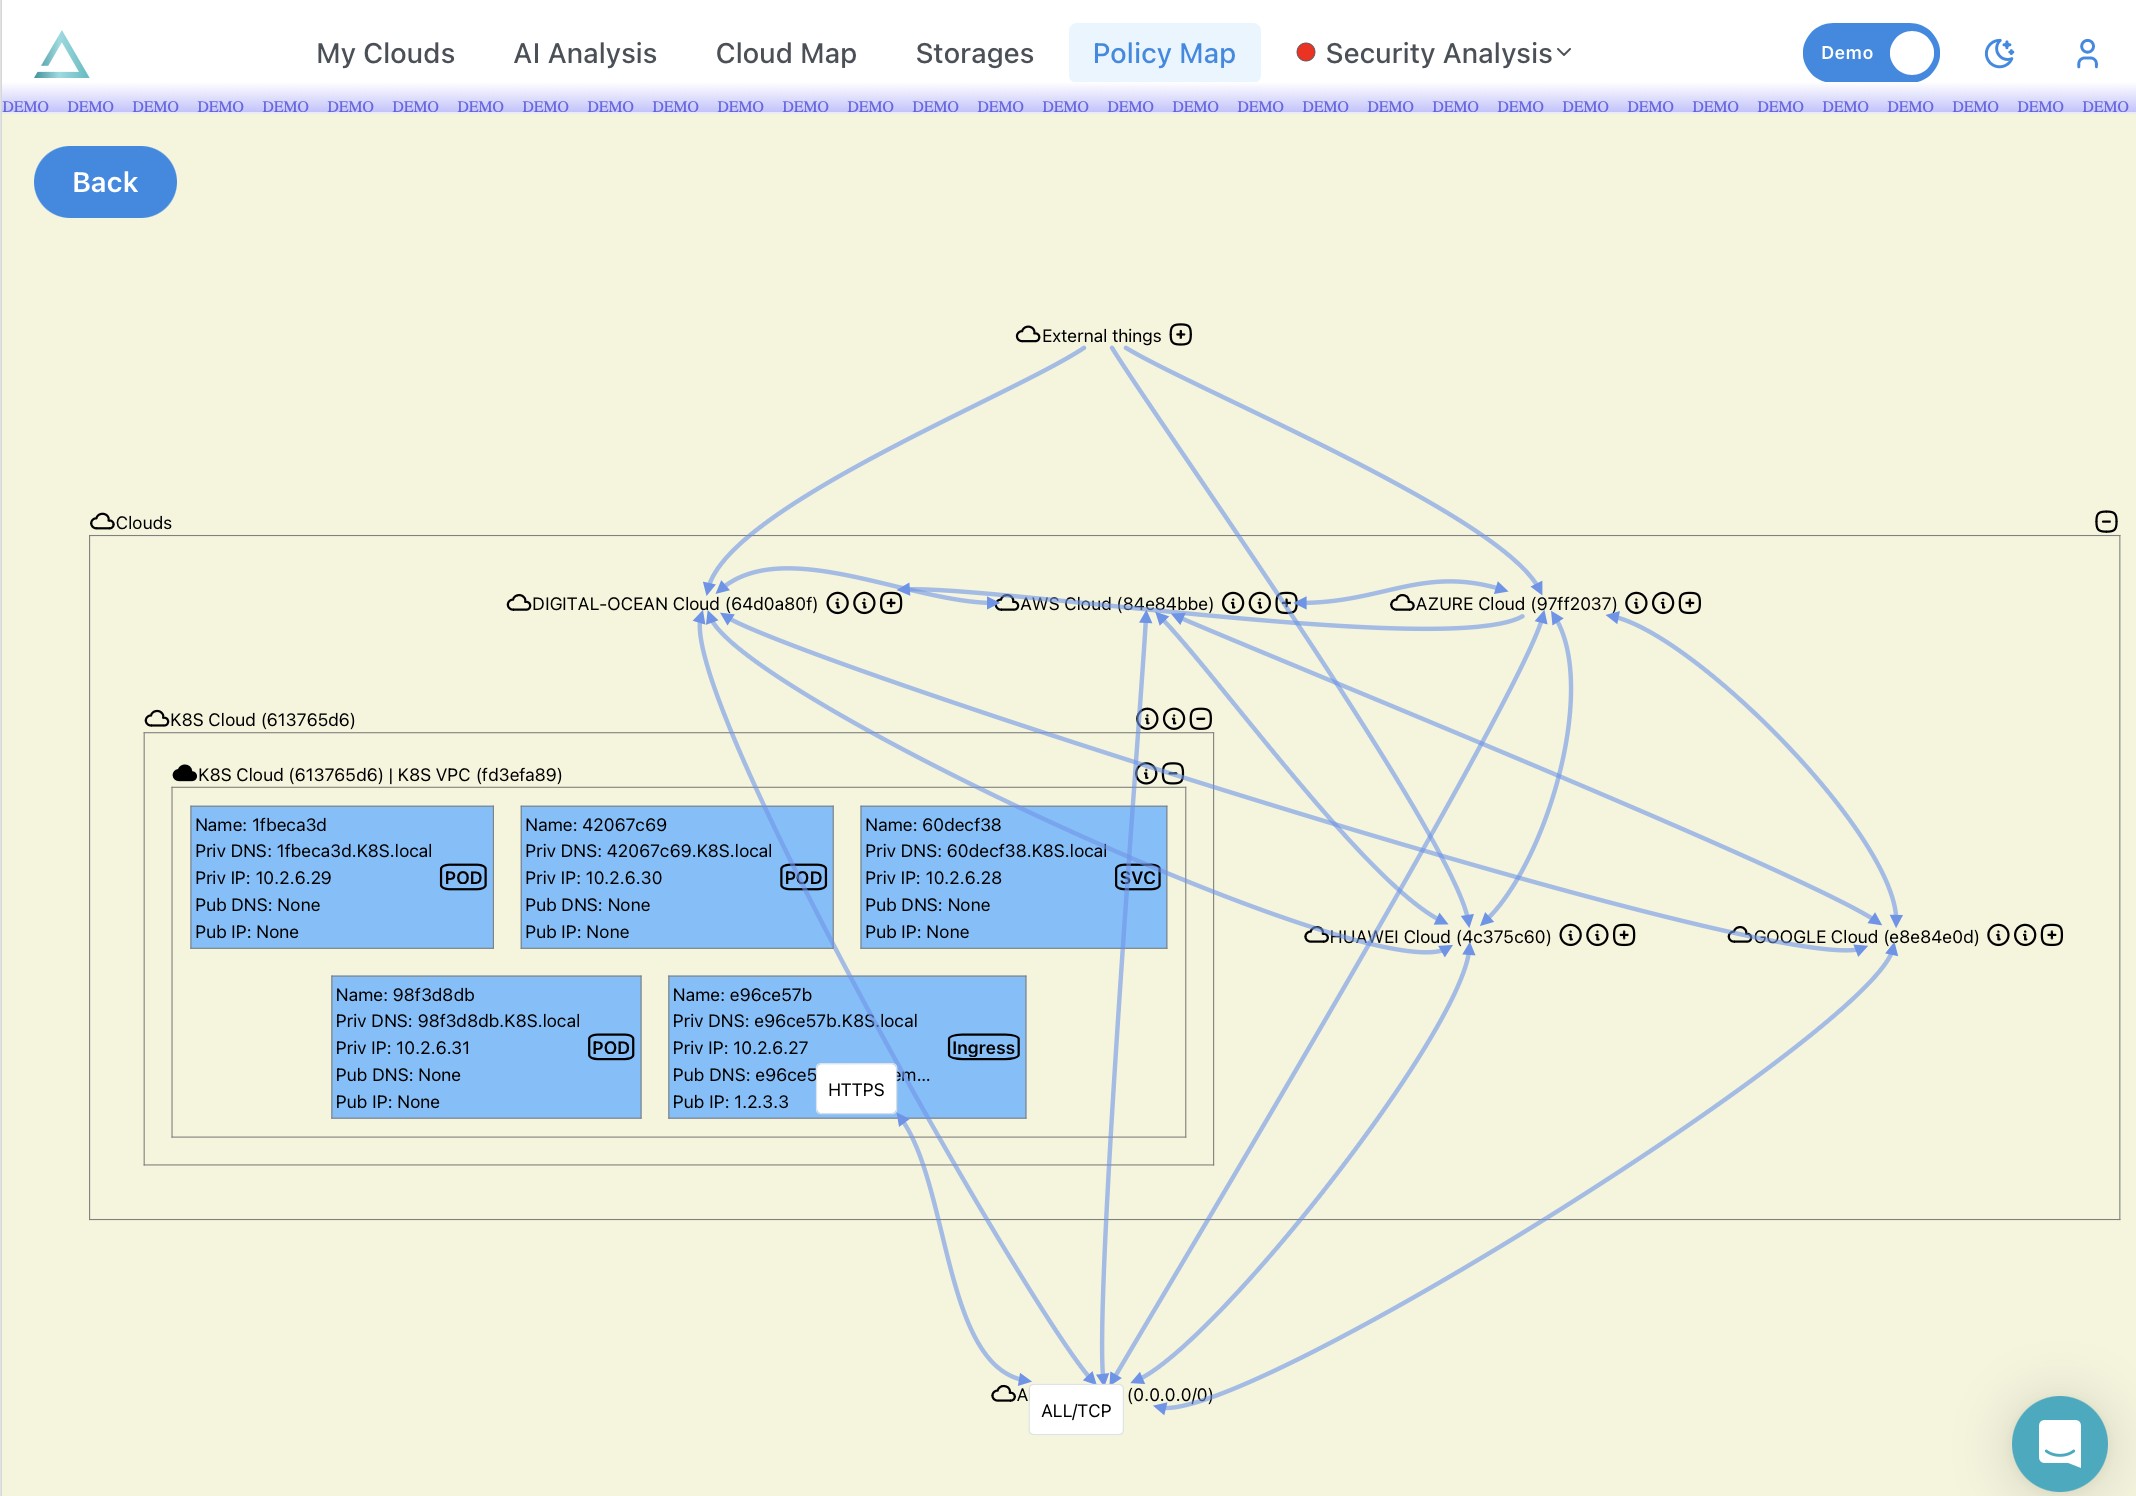Collapse the Clouds group

(x=2106, y=522)
